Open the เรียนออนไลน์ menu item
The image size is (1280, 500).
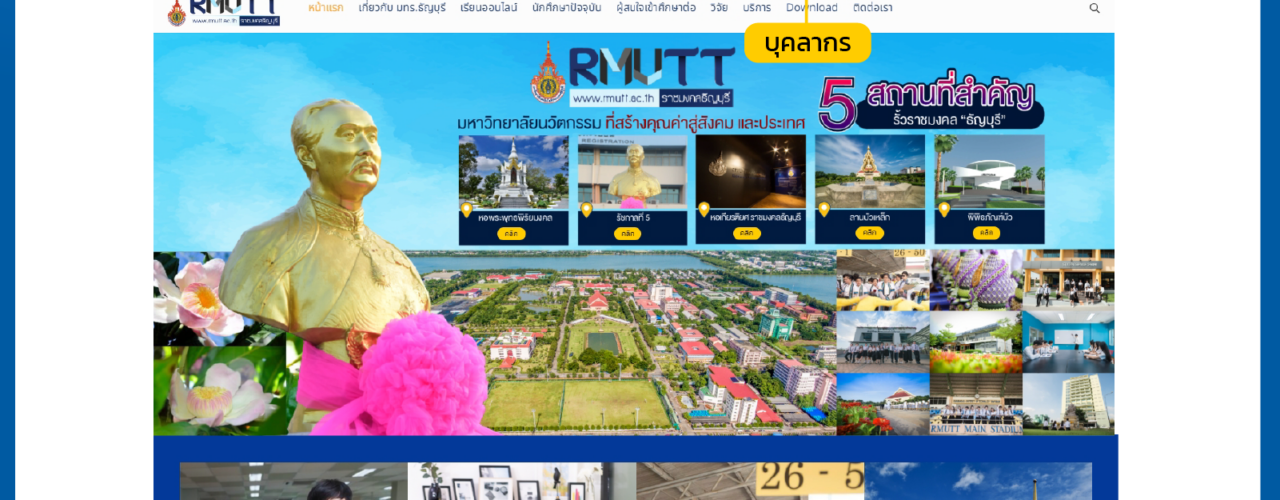[489, 8]
